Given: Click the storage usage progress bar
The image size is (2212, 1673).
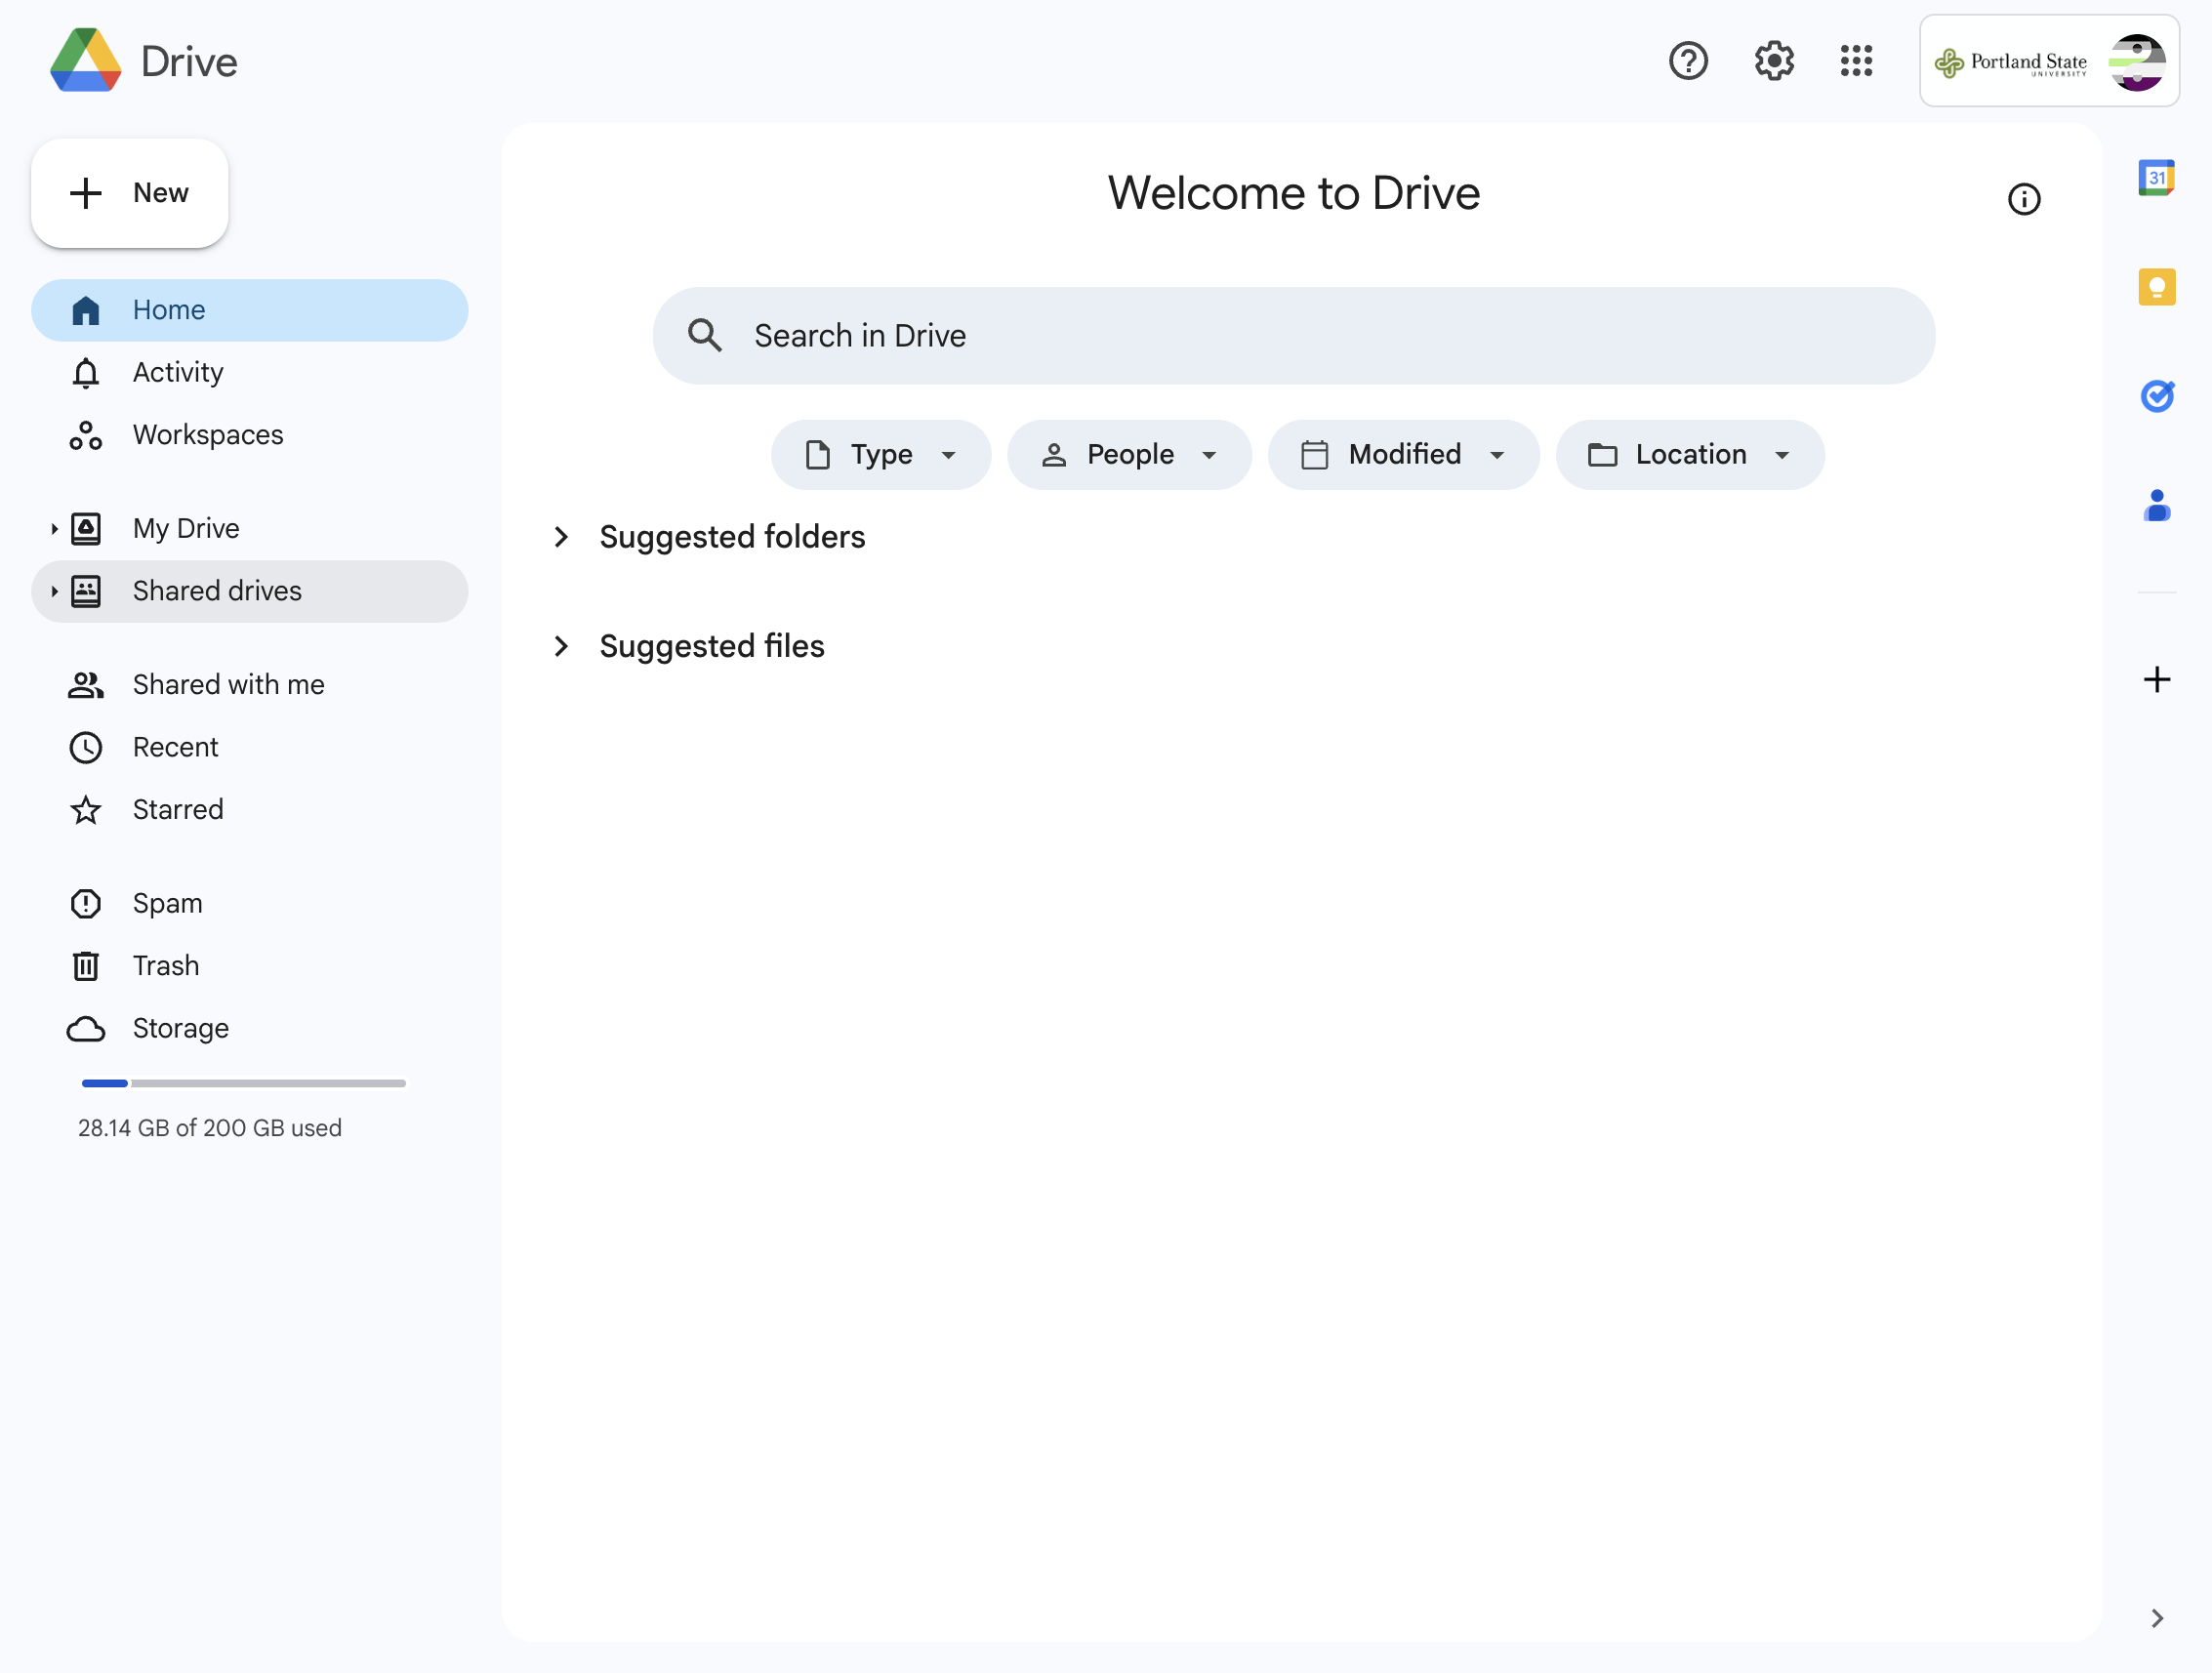Looking at the screenshot, I should (244, 1083).
